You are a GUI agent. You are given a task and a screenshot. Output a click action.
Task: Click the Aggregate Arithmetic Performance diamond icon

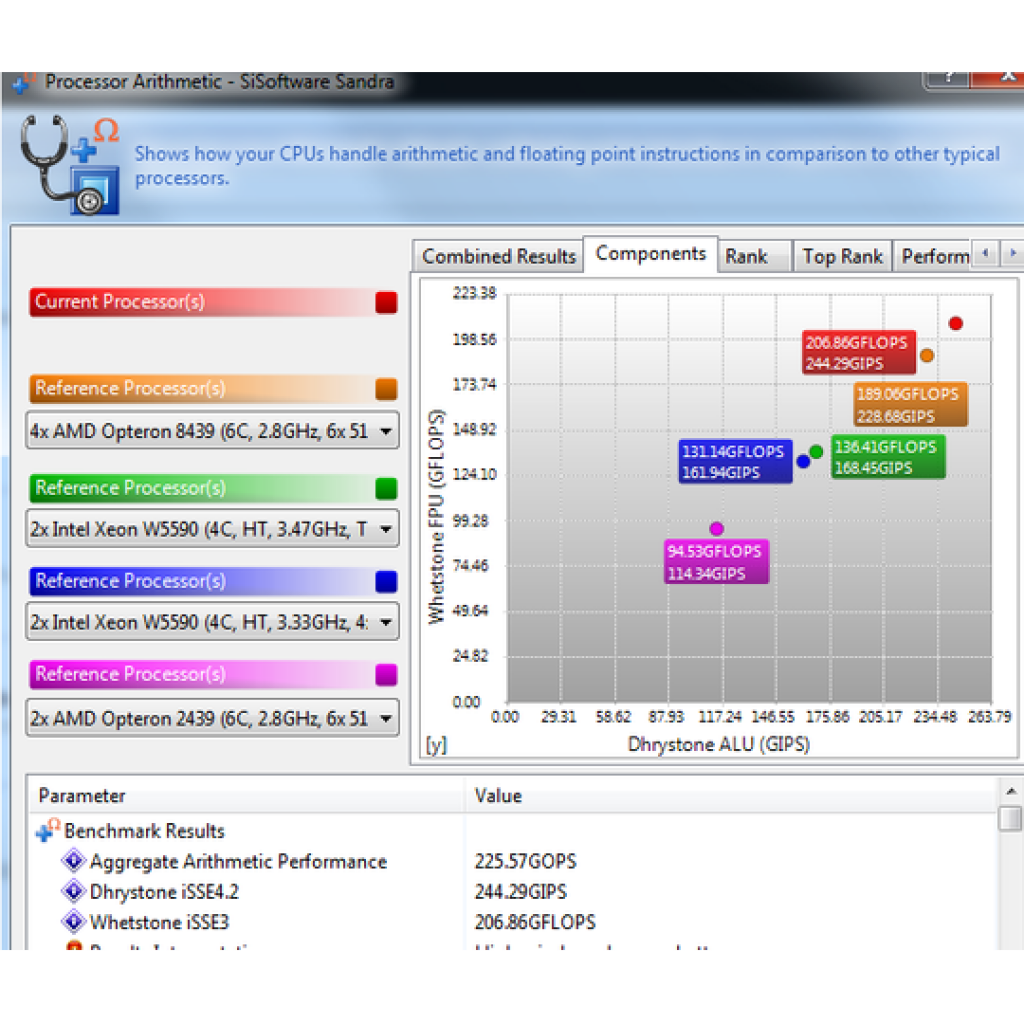point(74,860)
